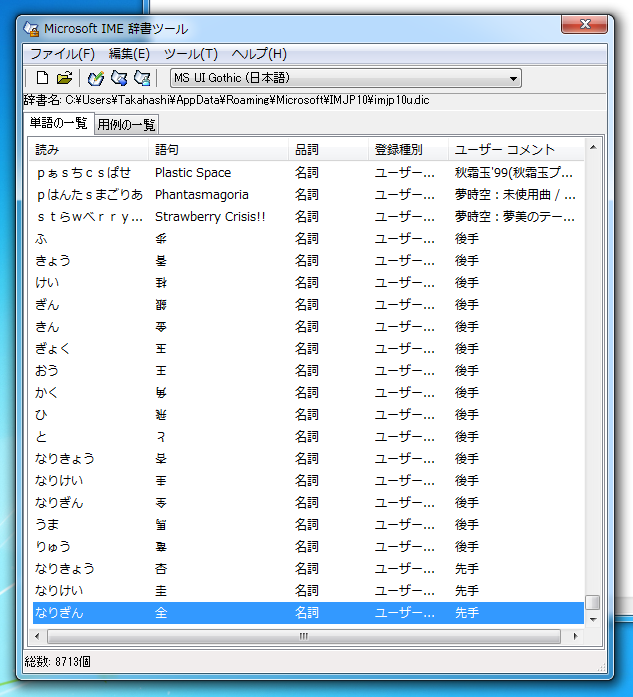This screenshot has height=697, width=633.
Task: Click the horizontal scrollbar left arrow
Action: 37,637
